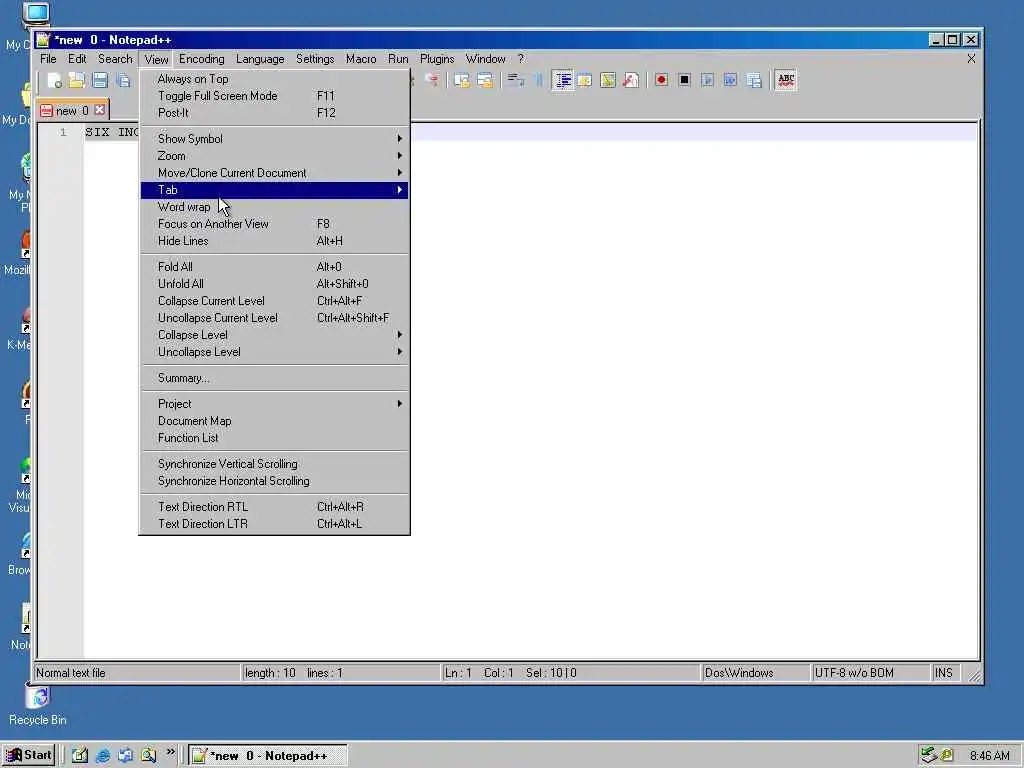Toggle Show All Characters toolbar icon
This screenshot has height=768, width=1024.
539,80
